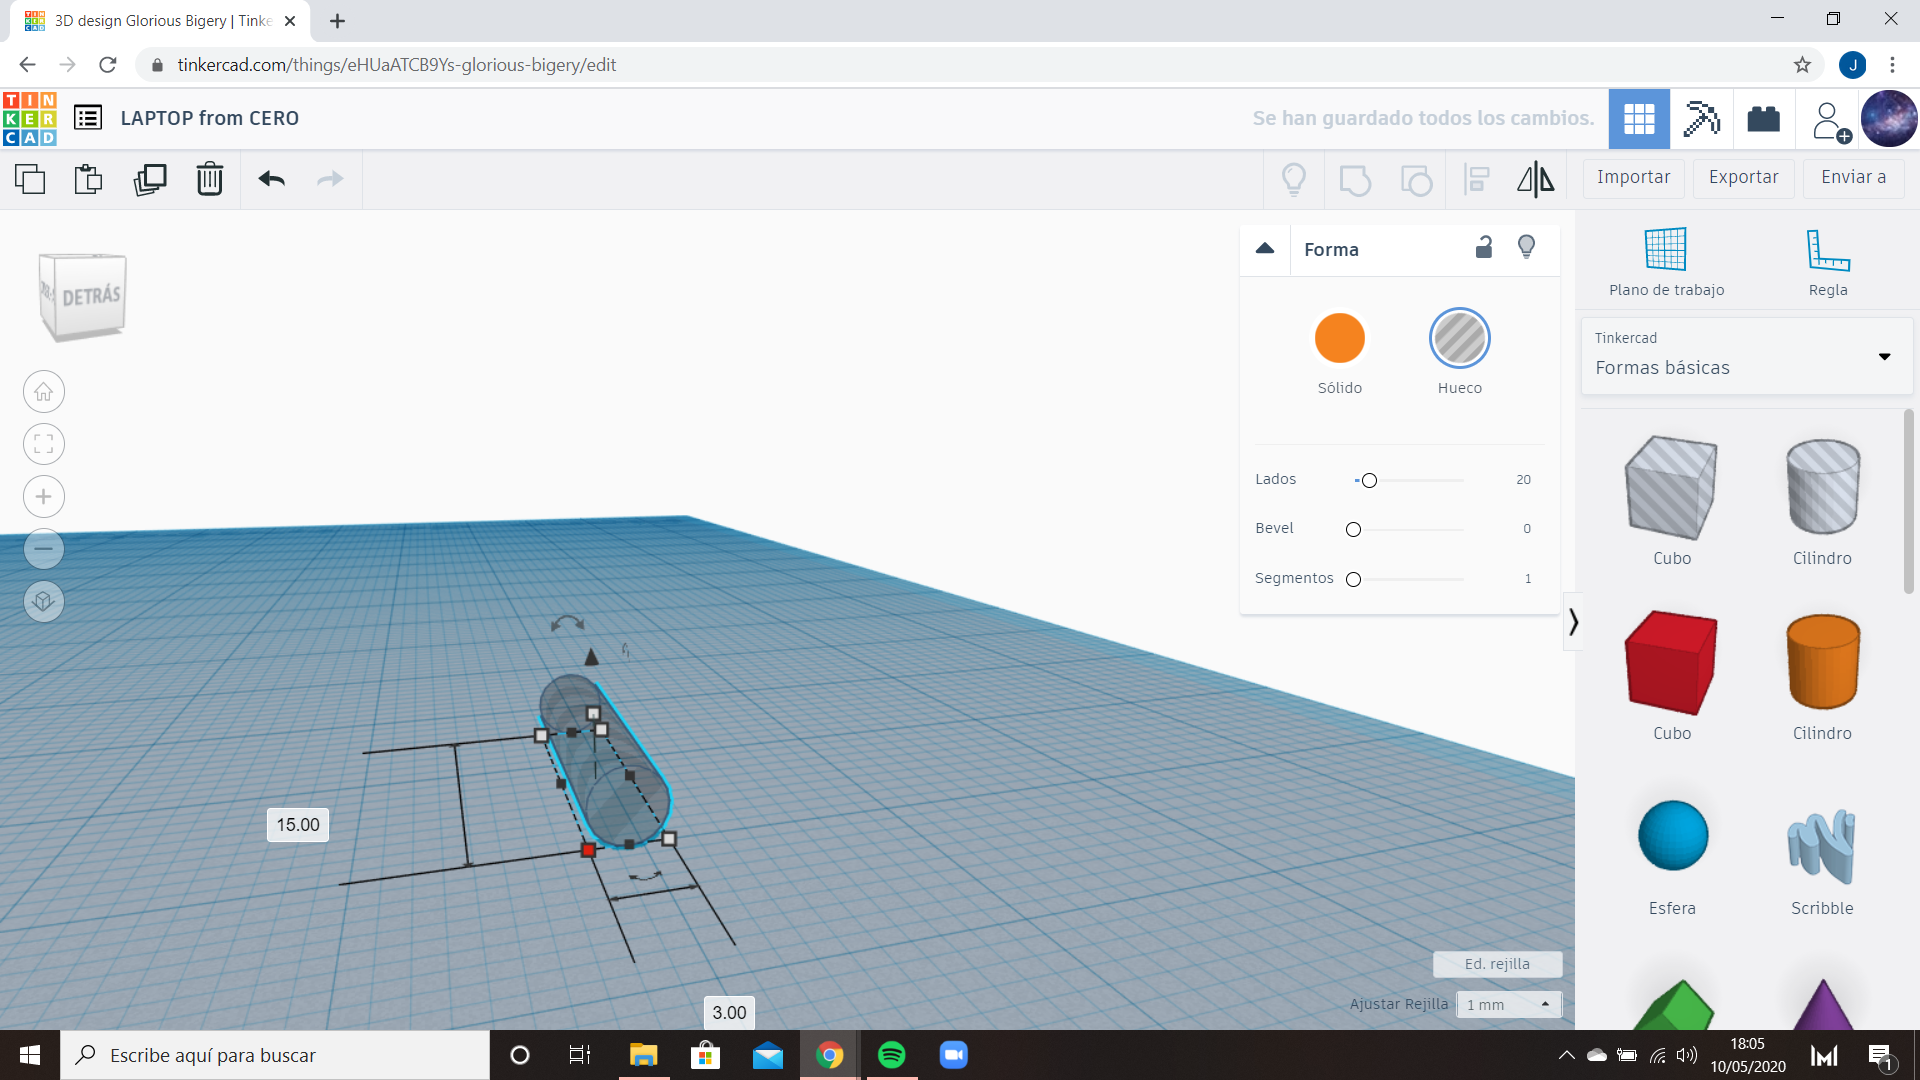
Task: Adjust the Bevel slider handle
Action: 1353,530
